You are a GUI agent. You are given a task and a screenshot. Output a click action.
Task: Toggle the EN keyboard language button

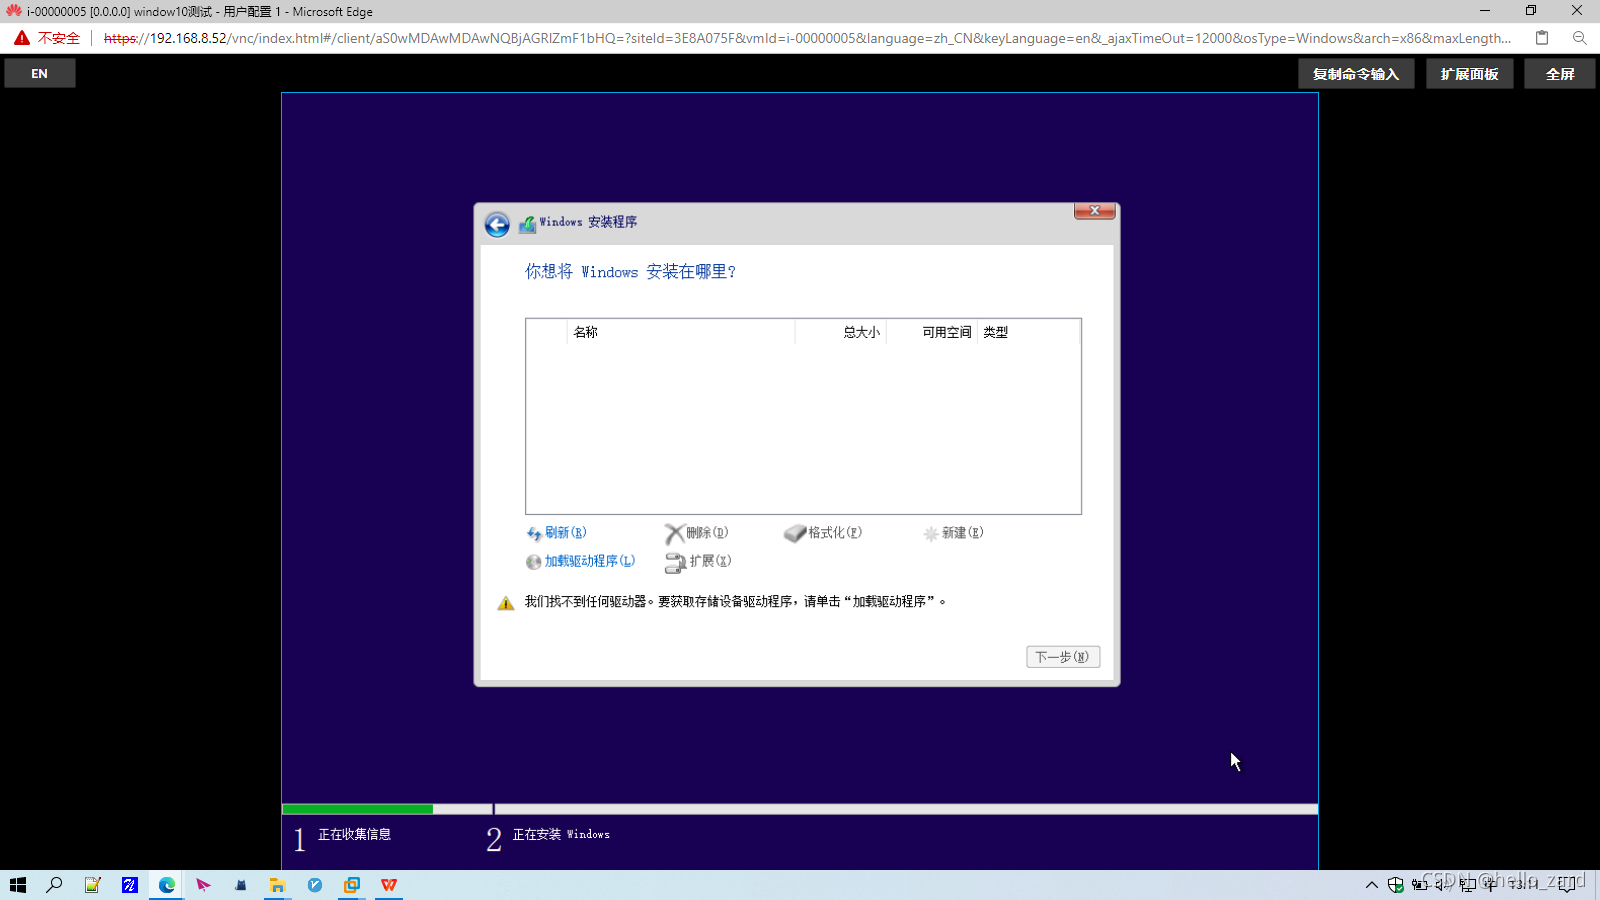(40, 74)
